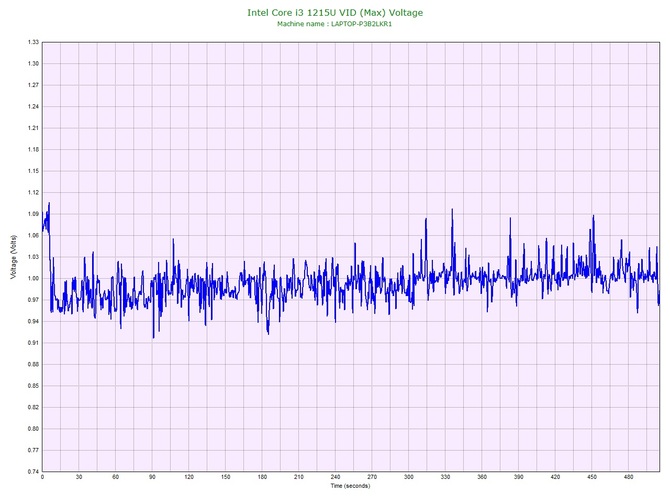Image resolution: width=670 pixels, height=503 pixels.
Task: Select the 0.91 tick on the voltage axis
Action: pos(33,343)
